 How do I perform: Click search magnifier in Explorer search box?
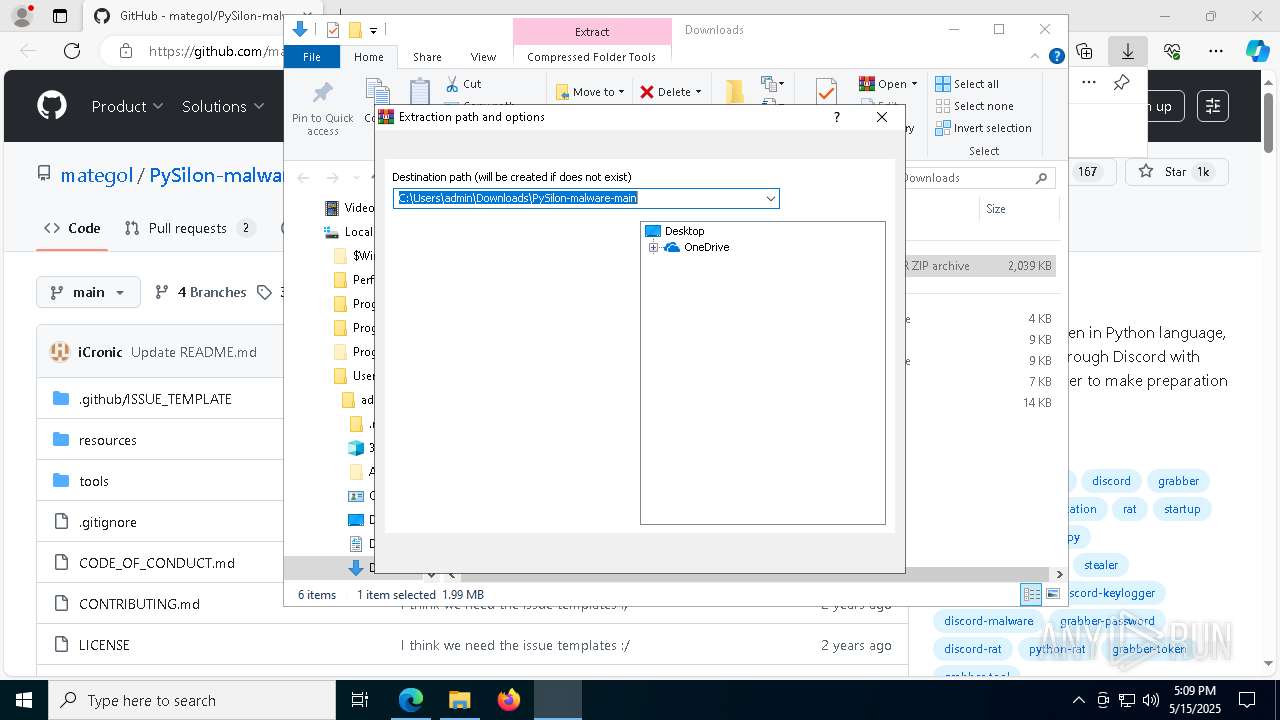1042,178
